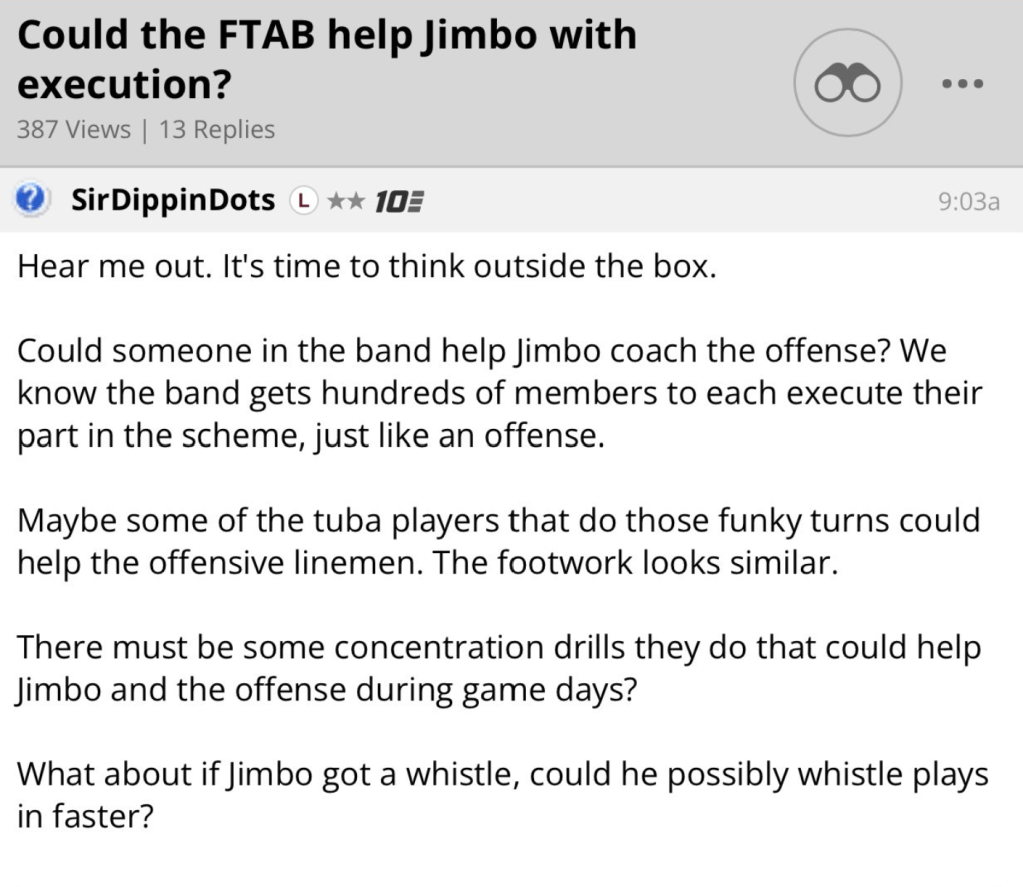
Task: Click the paragraph about the band coaching offense
Action: (x=500, y=395)
